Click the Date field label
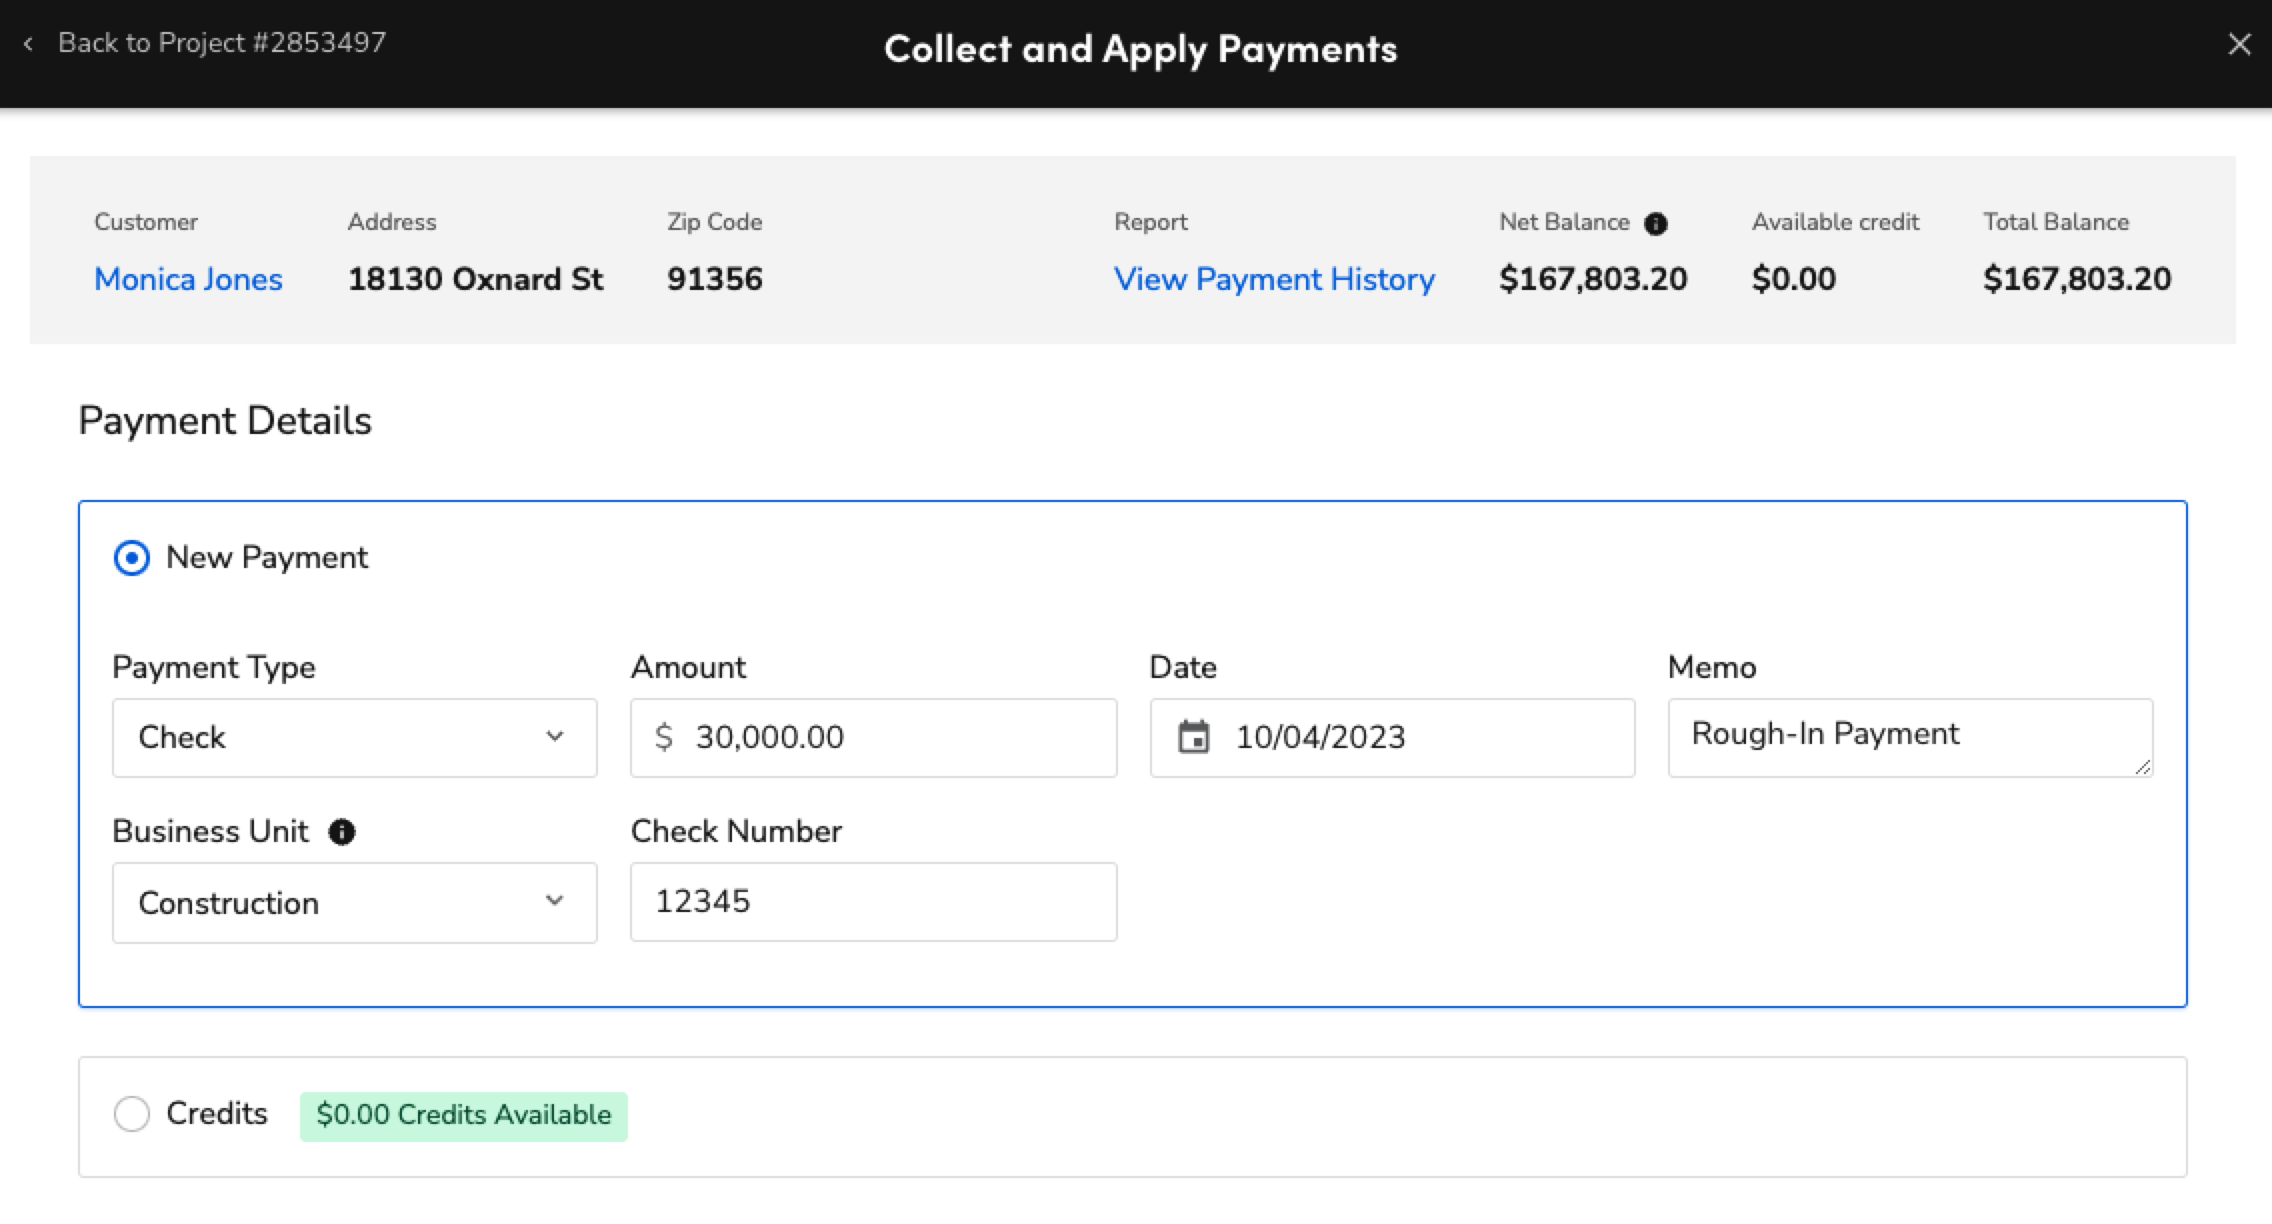The width and height of the screenshot is (2272, 1224). point(1183,667)
